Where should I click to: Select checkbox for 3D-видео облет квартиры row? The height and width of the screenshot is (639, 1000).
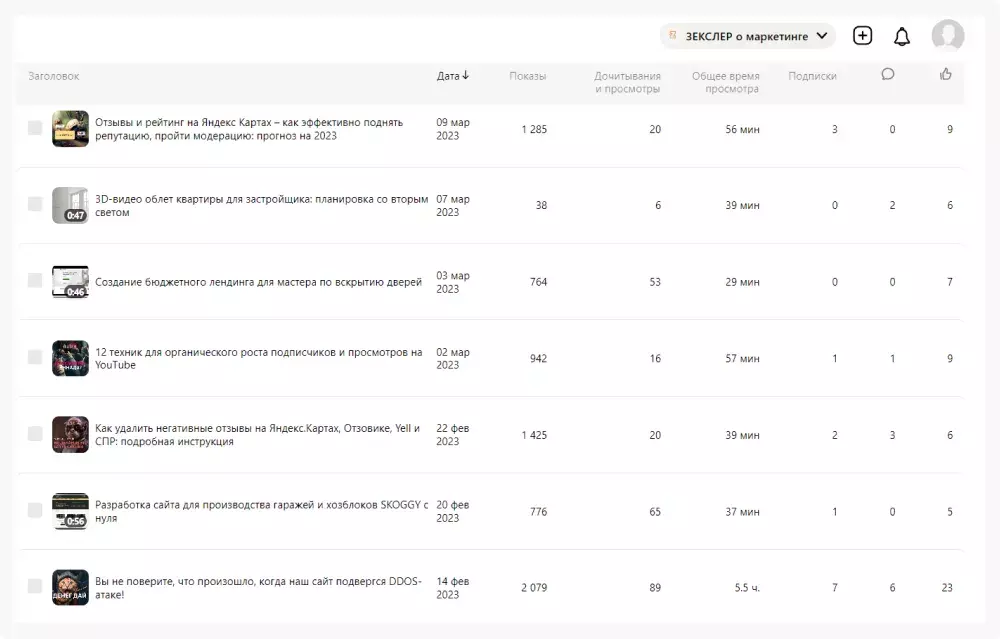tap(35, 204)
